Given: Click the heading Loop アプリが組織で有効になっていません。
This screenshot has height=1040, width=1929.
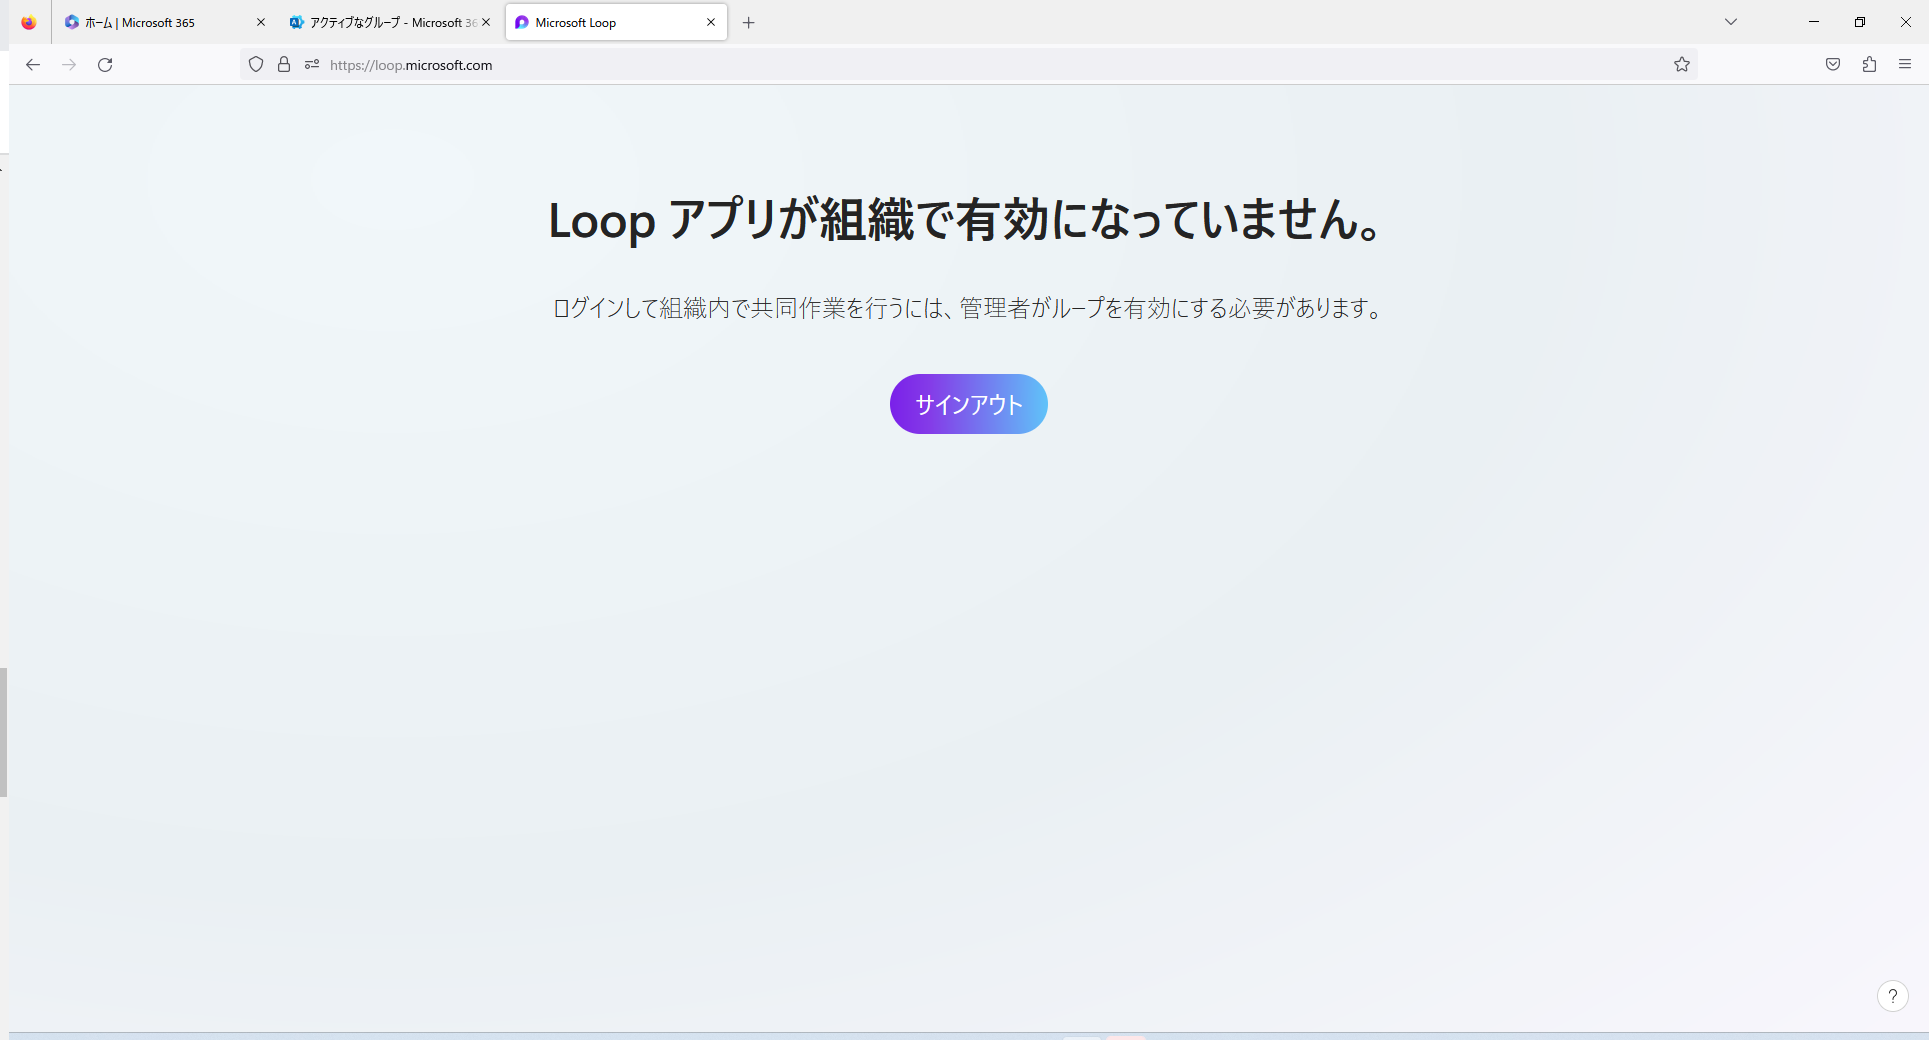Looking at the screenshot, I should tap(966, 220).
